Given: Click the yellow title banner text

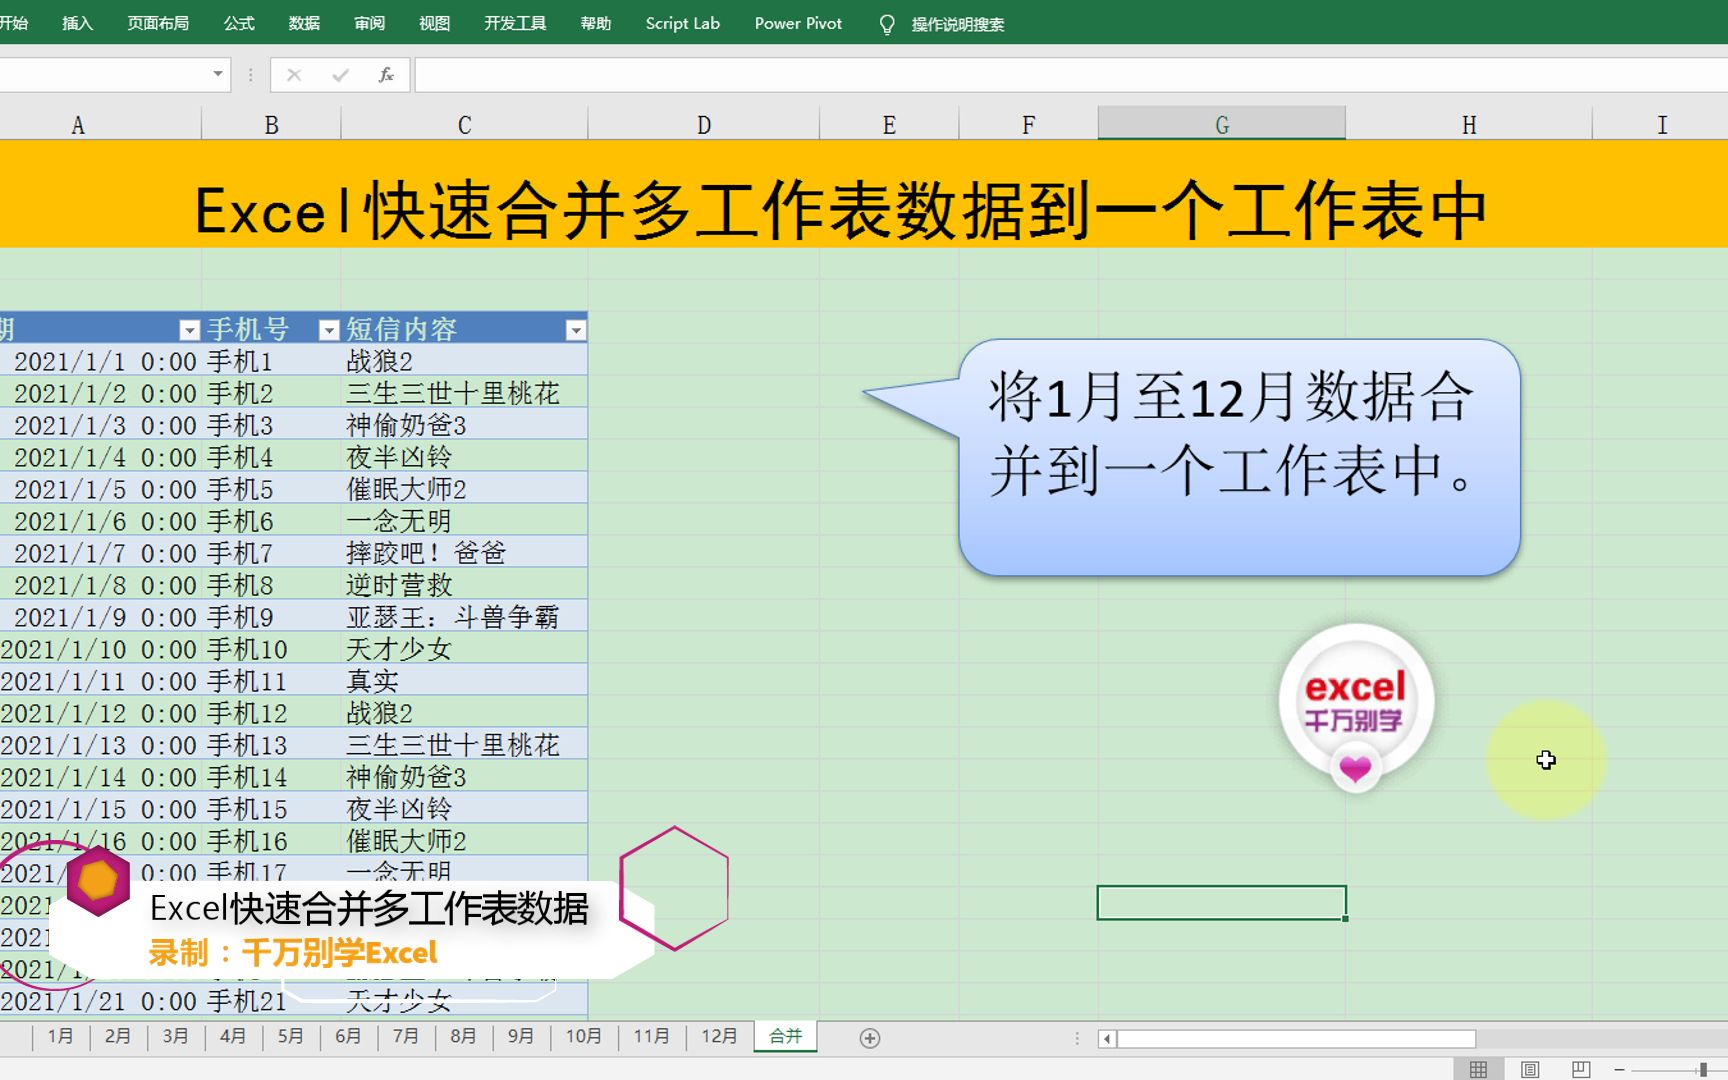Looking at the screenshot, I should tap(840, 211).
